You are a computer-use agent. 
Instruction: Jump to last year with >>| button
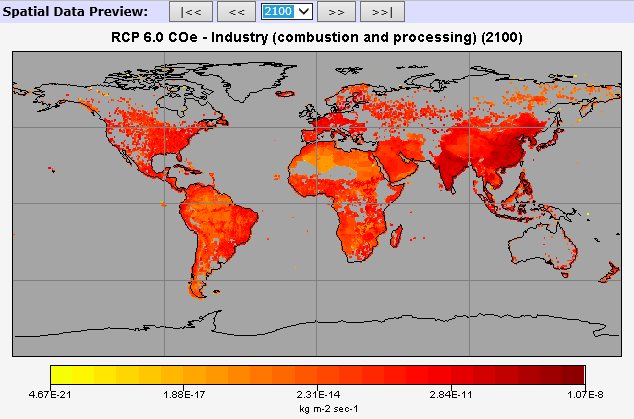pos(383,12)
